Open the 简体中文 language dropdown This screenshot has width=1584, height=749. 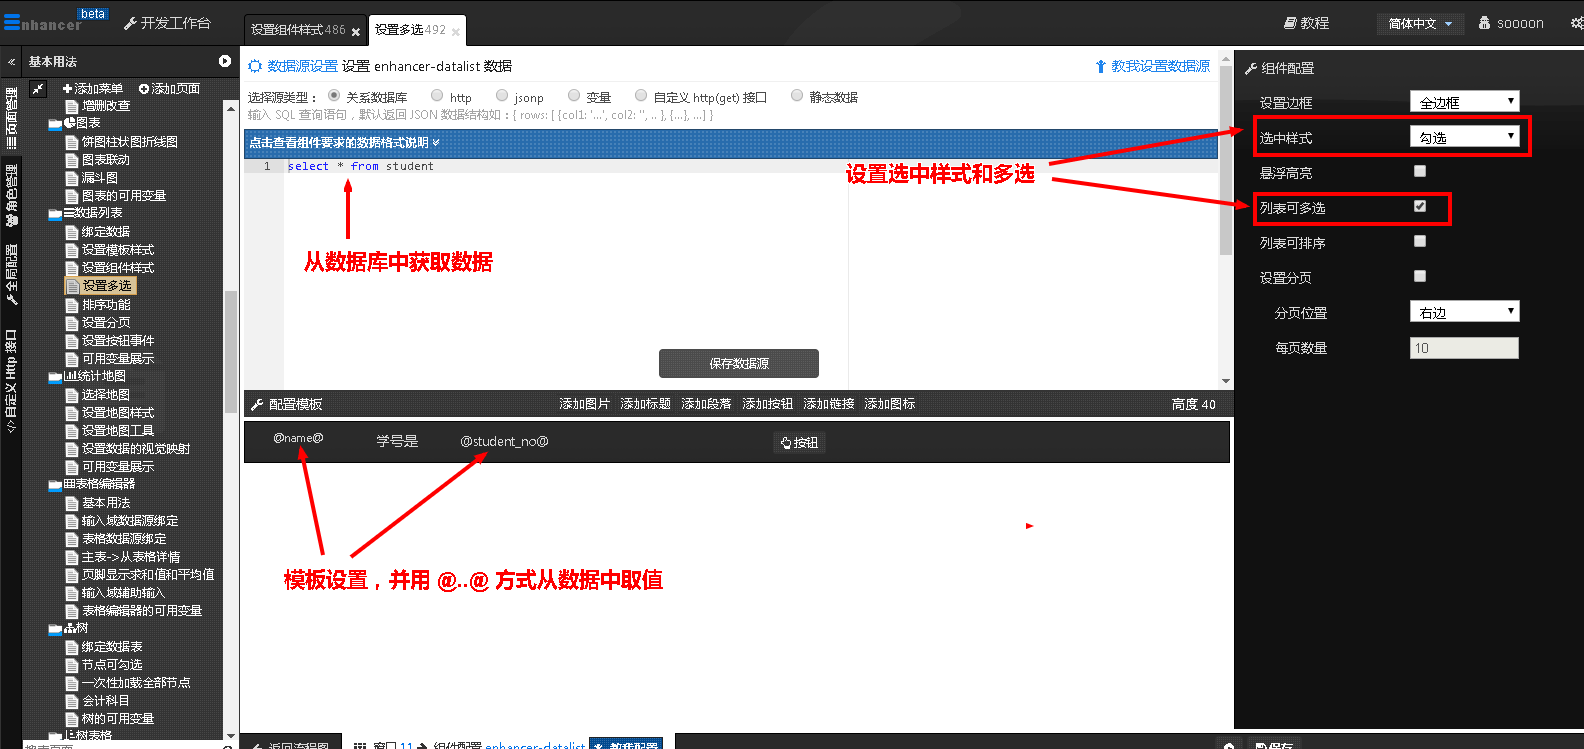[x=1419, y=24]
